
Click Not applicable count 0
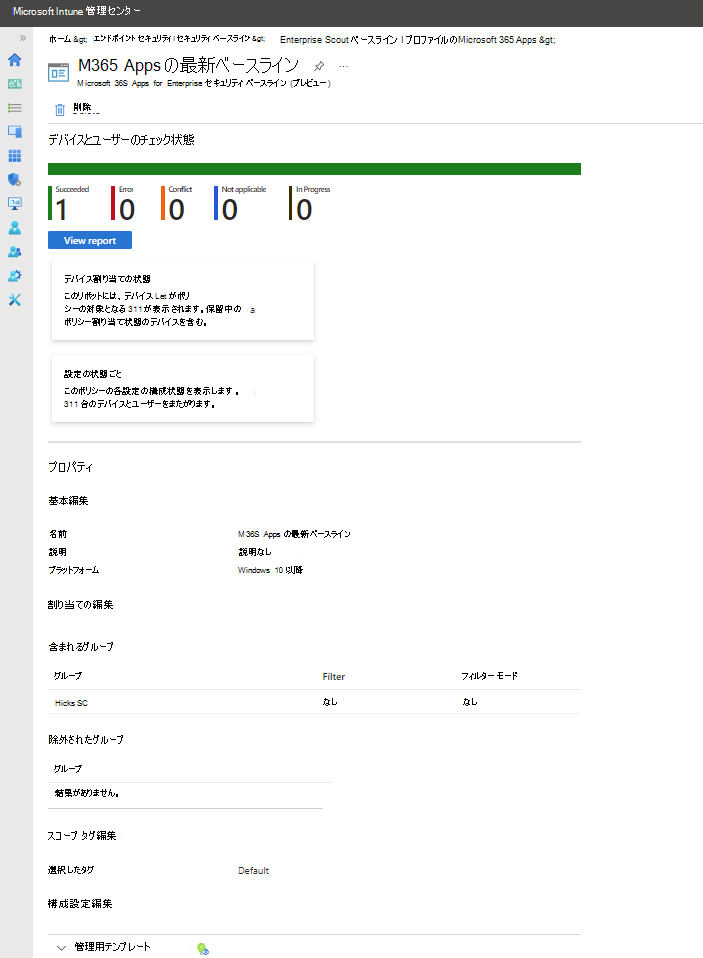click(230, 210)
